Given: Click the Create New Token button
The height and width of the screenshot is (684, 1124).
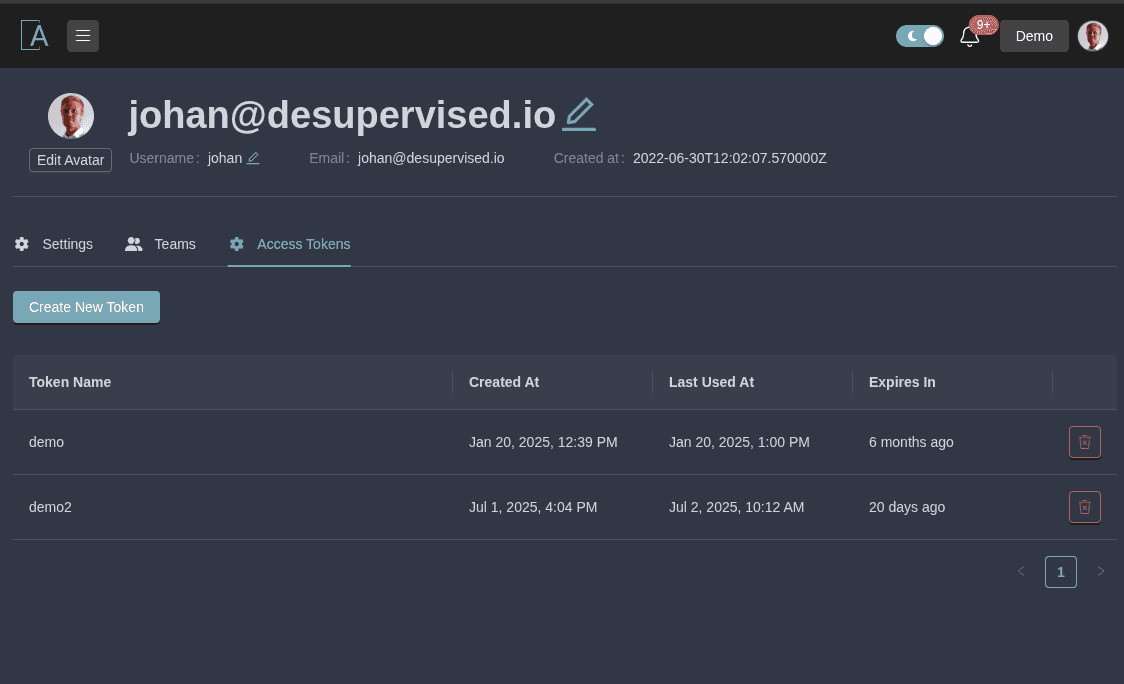Looking at the screenshot, I should point(86,307).
